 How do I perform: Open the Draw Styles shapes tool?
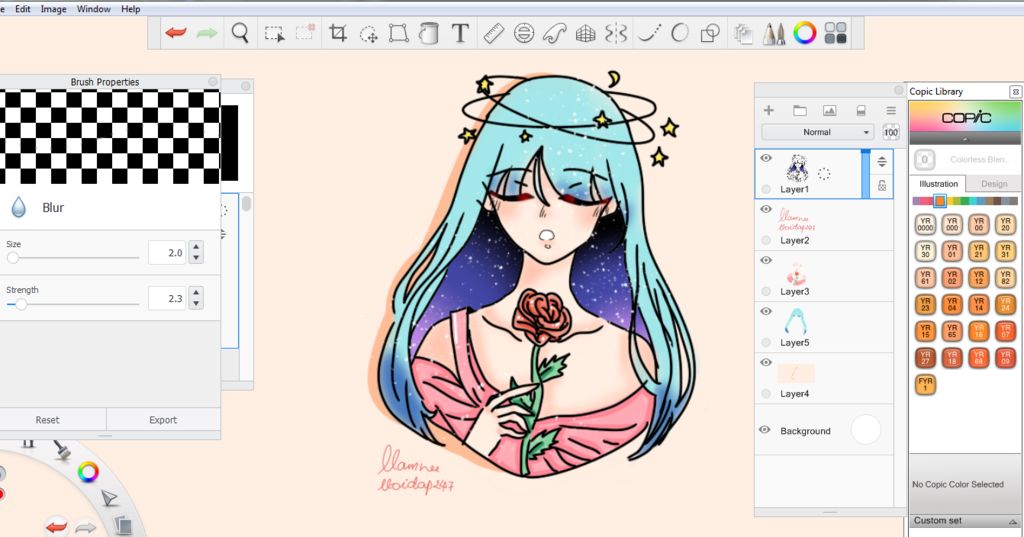coord(710,33)
